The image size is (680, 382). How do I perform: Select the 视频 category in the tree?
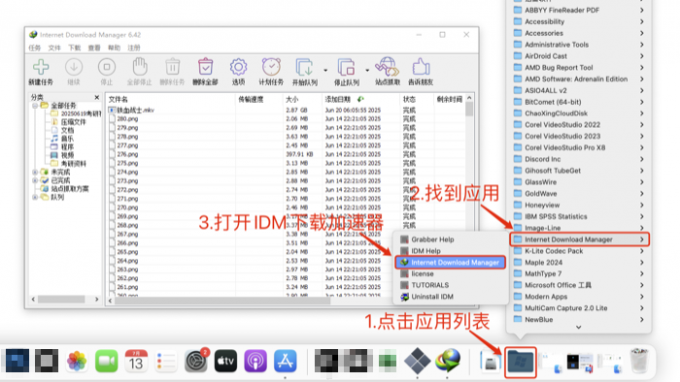pos(67,155)
